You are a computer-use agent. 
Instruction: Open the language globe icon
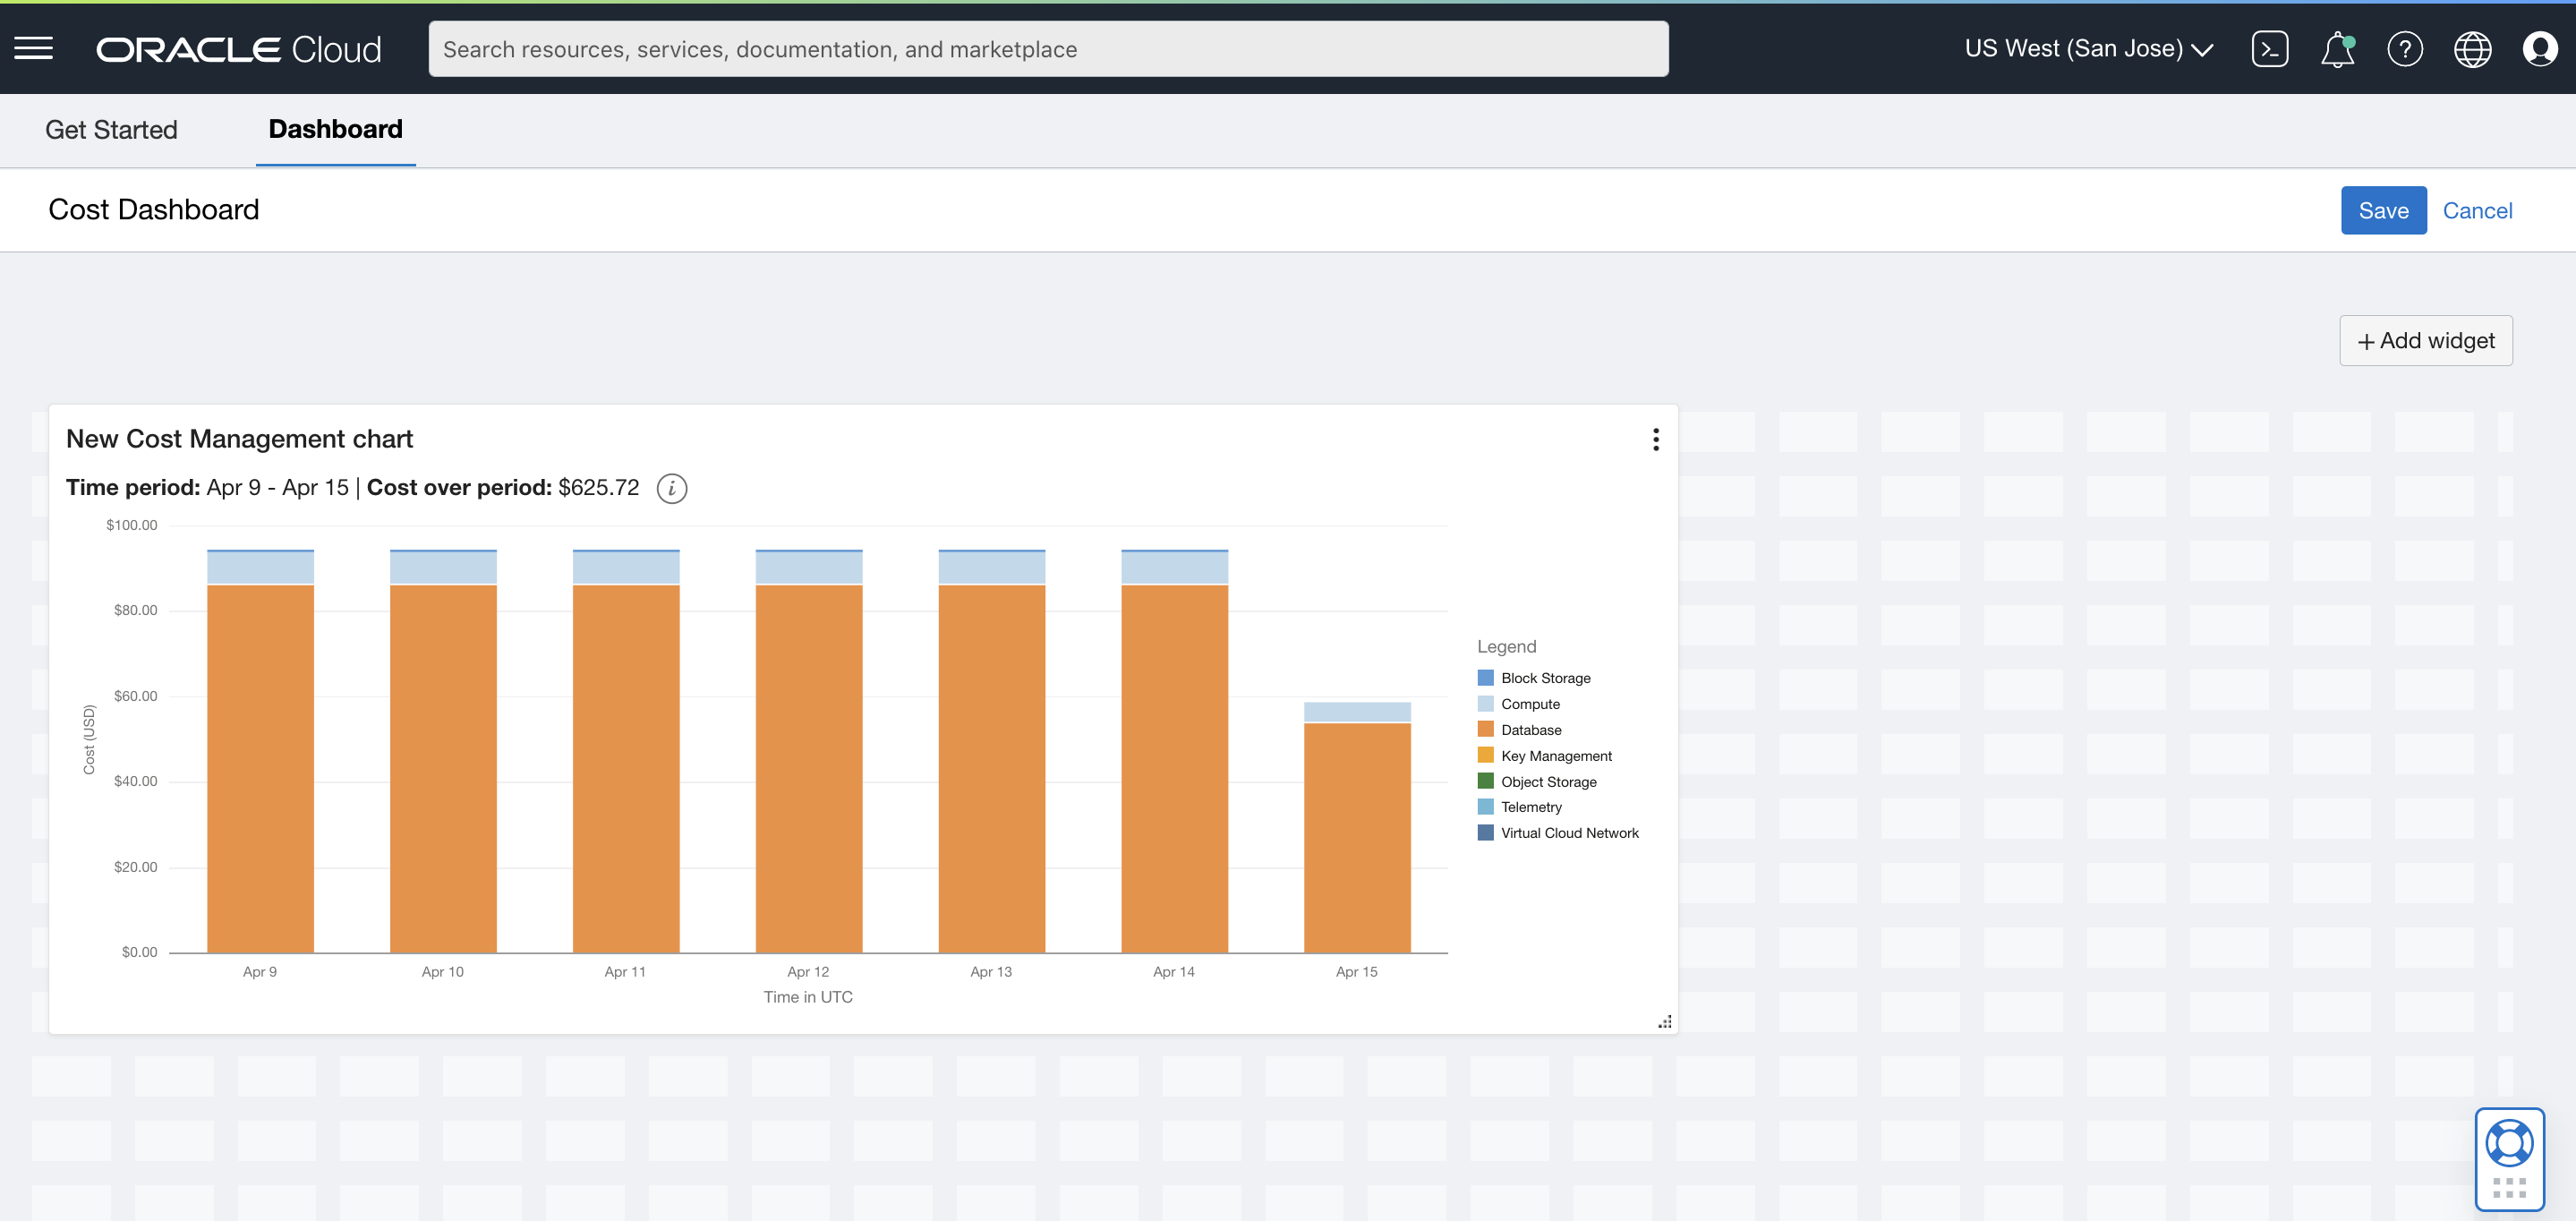[x=2472, y=48]
